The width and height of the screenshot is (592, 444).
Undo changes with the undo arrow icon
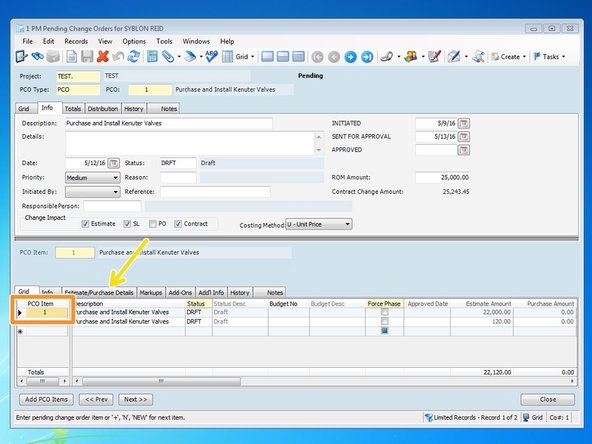point(118,57)
